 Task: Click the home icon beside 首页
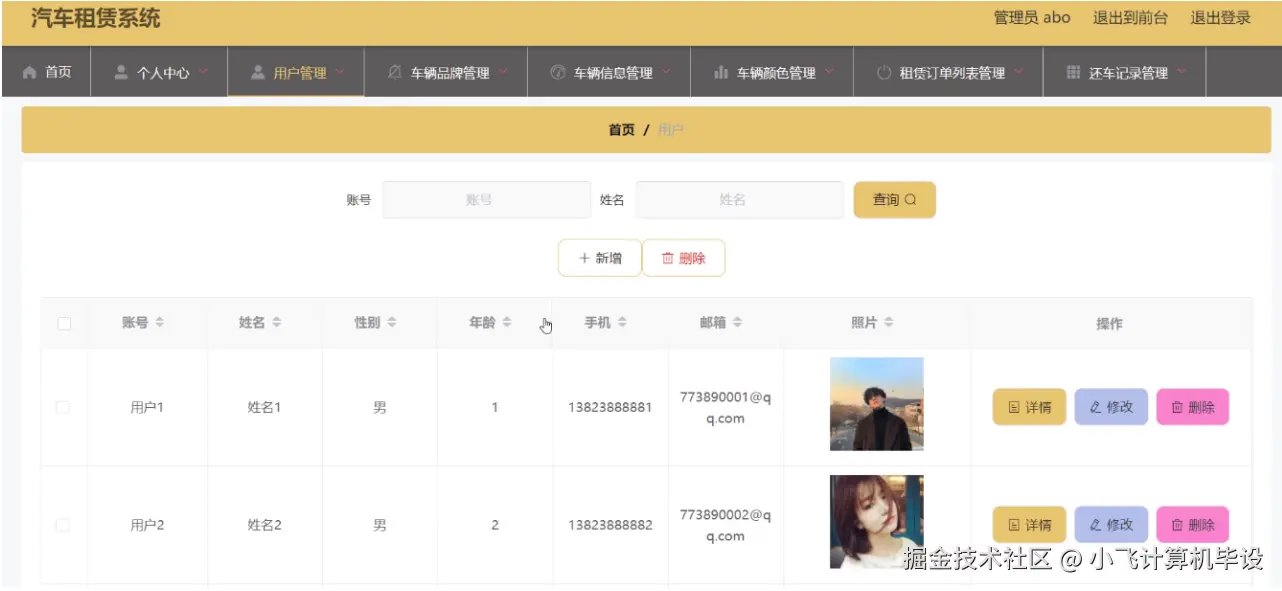(x=29, y=73)
